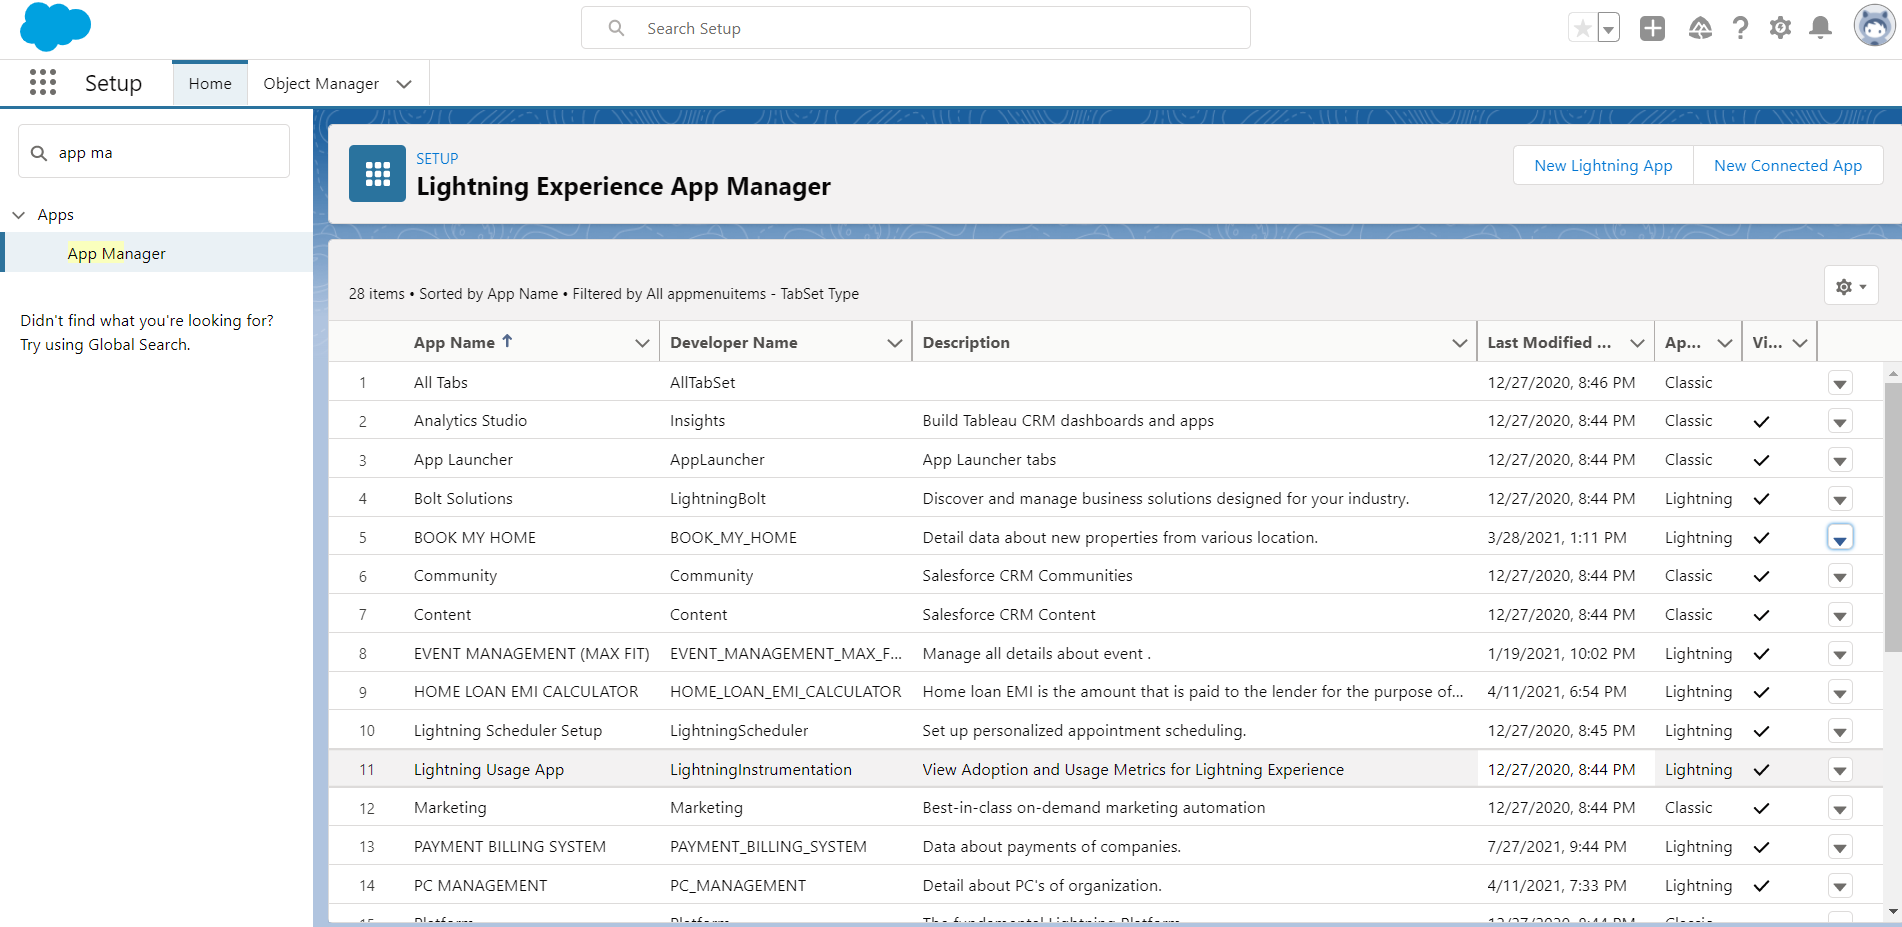Click the New Lightning App button
The image size is (1902, 927).
click(1602, 166)
